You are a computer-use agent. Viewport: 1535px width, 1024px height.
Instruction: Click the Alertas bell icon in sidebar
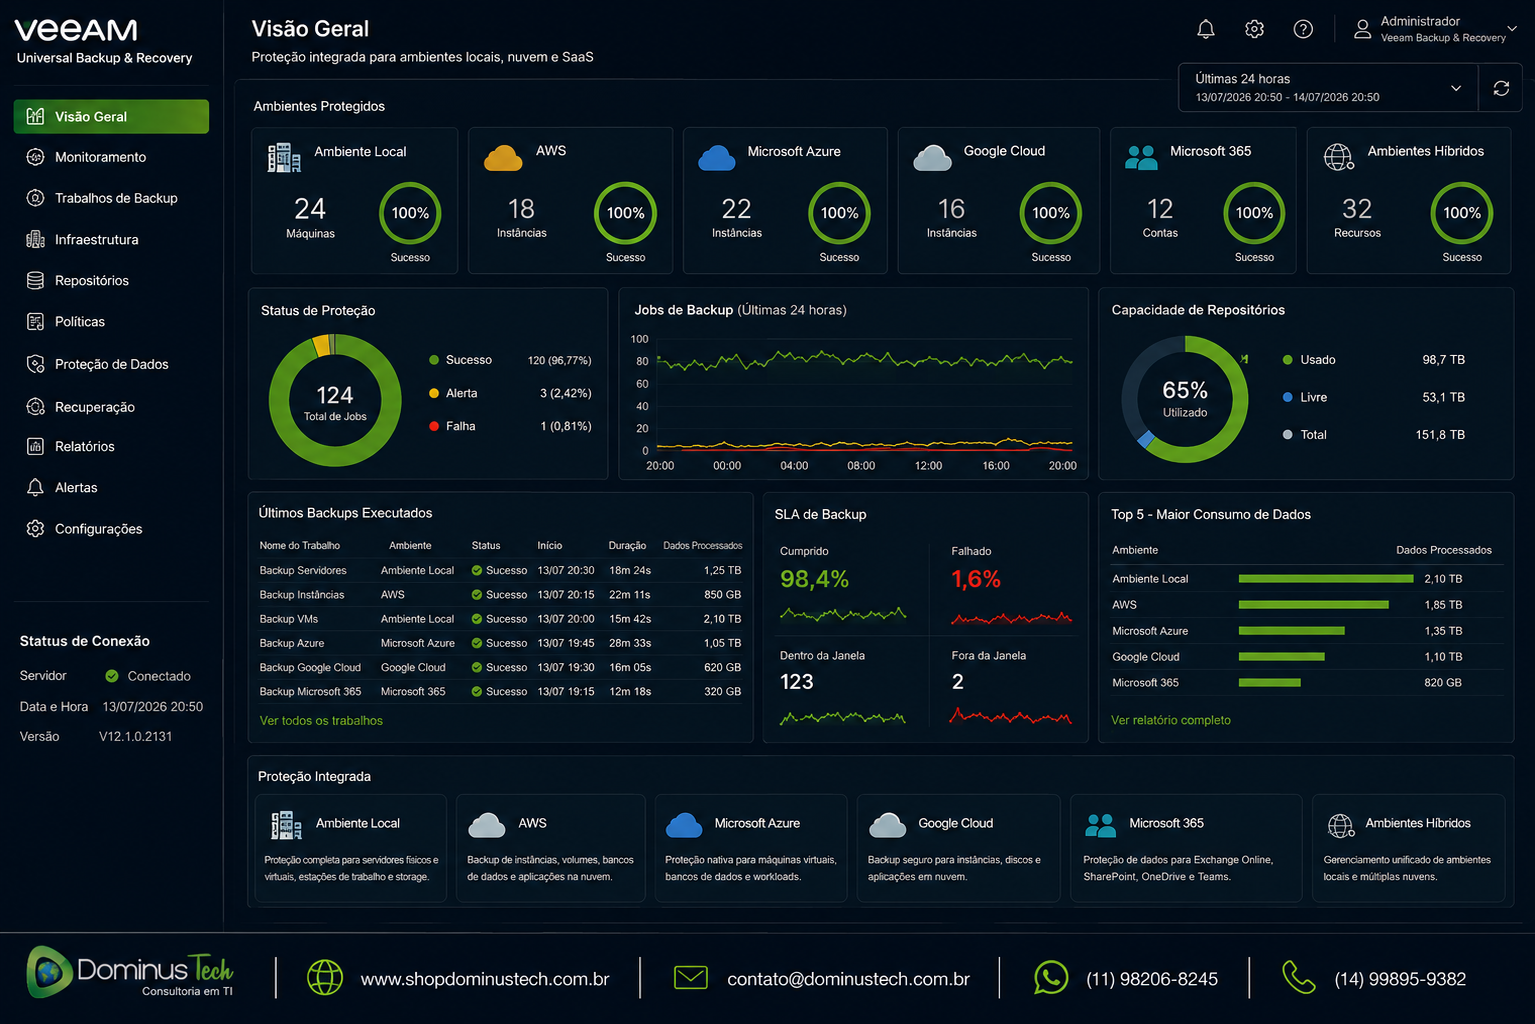coord(35,487)
